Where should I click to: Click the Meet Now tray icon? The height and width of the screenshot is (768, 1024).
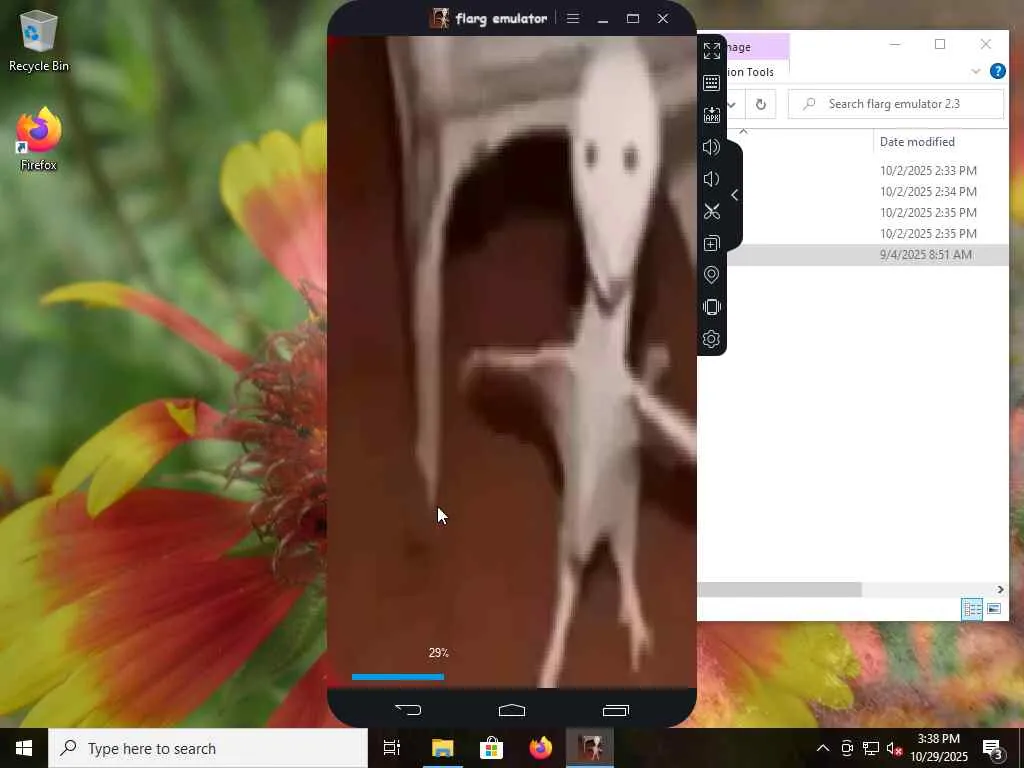point(847,748)
